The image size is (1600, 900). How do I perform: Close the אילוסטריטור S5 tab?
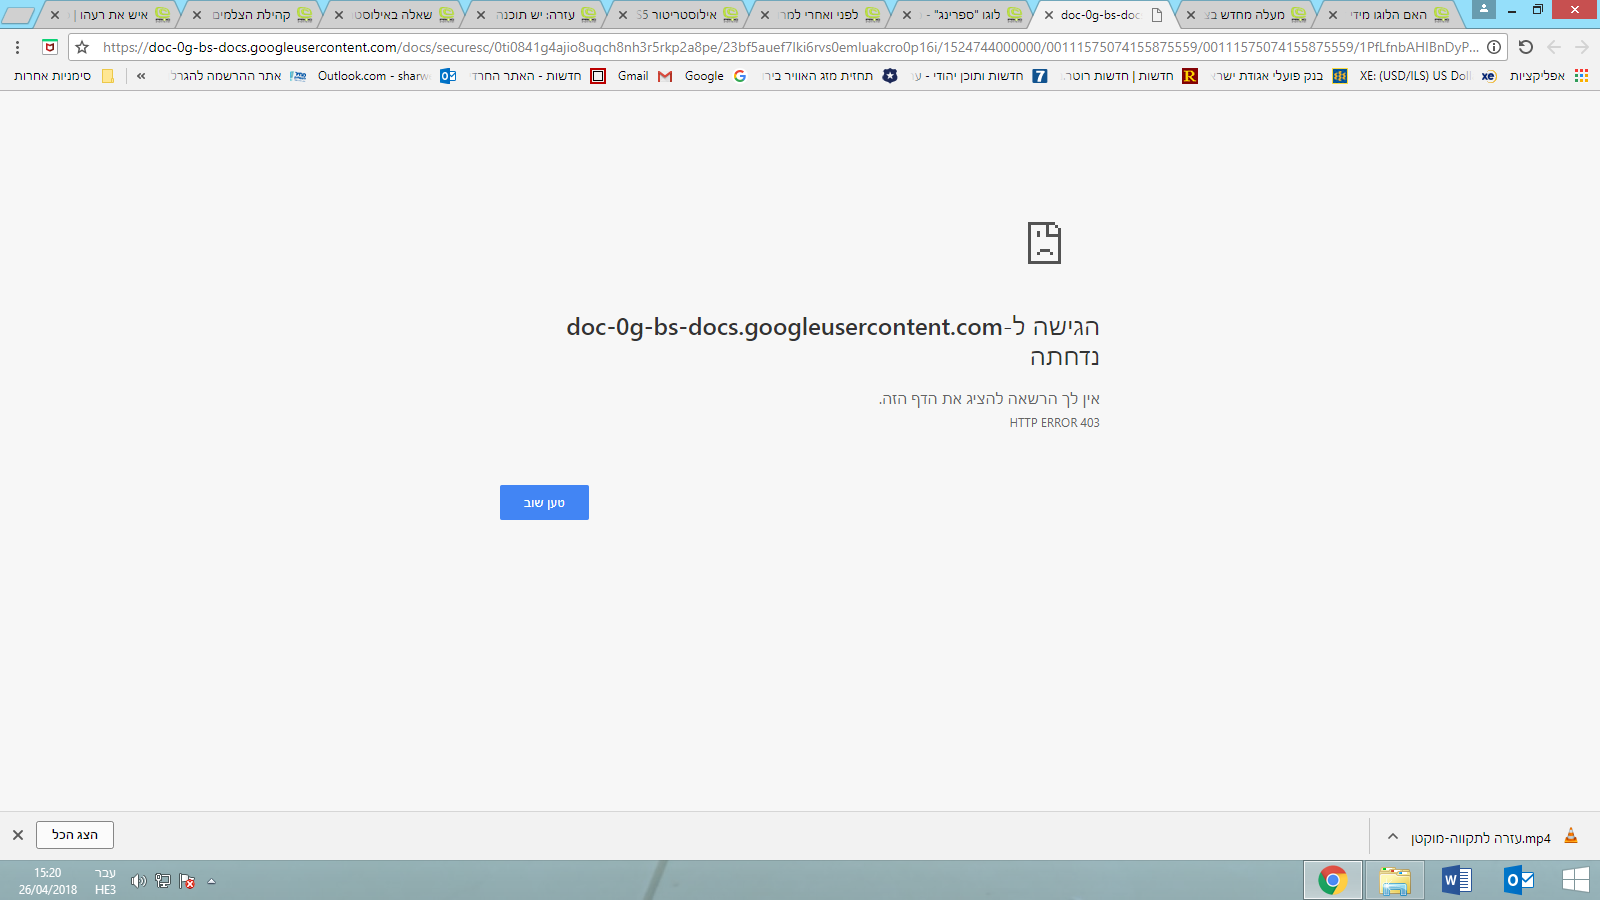[623, 15]
